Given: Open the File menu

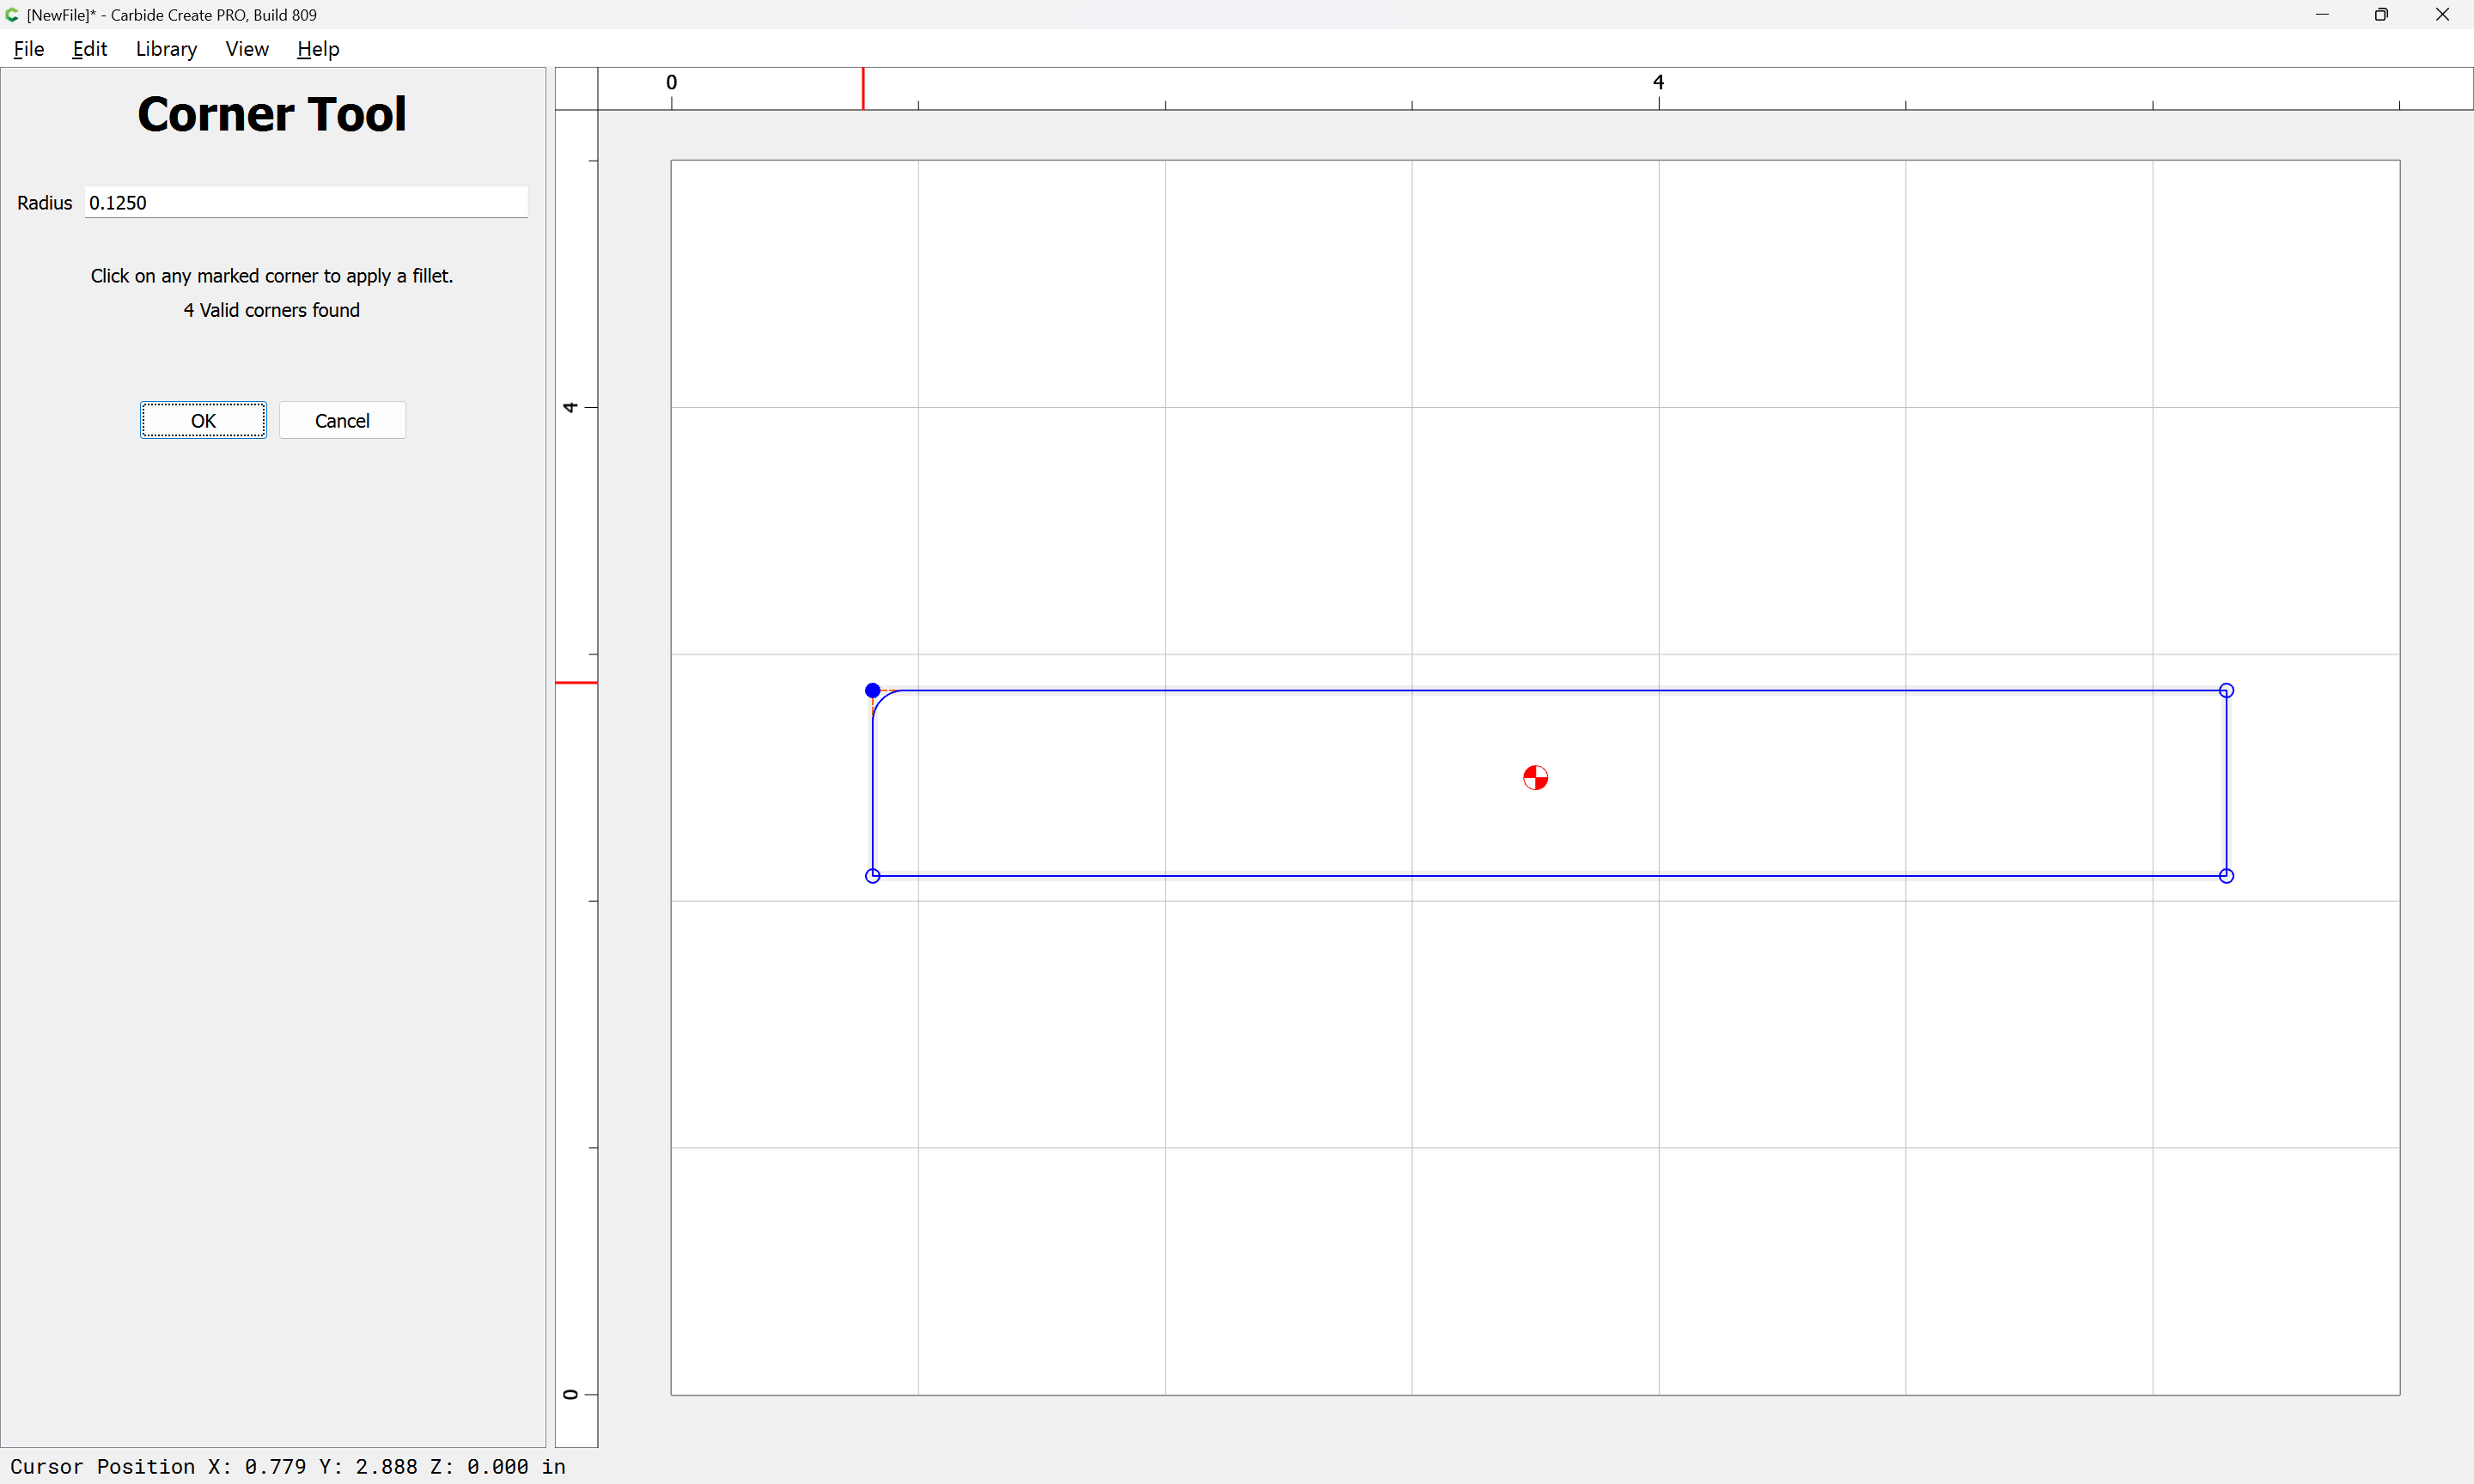Looking at the screenshot, I should point(28,49).
